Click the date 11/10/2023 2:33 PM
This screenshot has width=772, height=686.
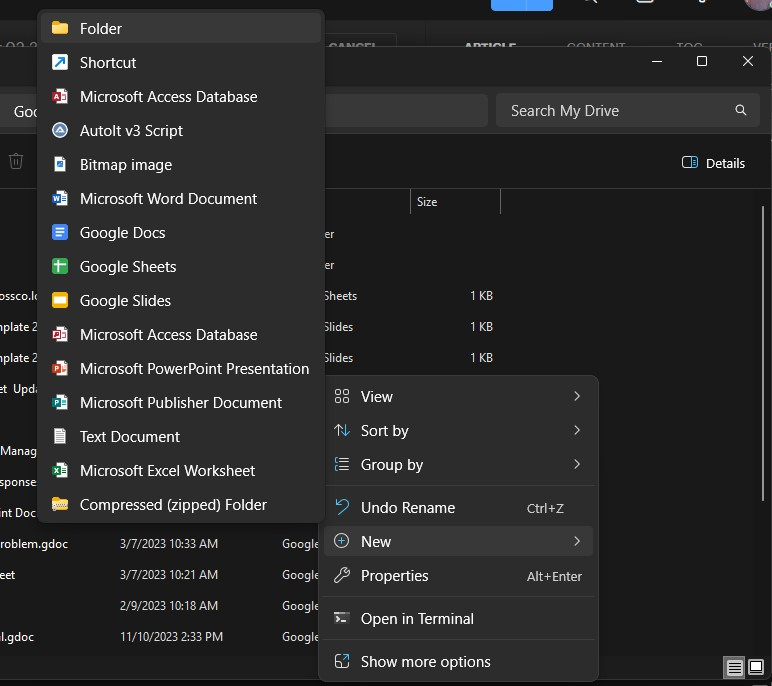tap(171, 636)
